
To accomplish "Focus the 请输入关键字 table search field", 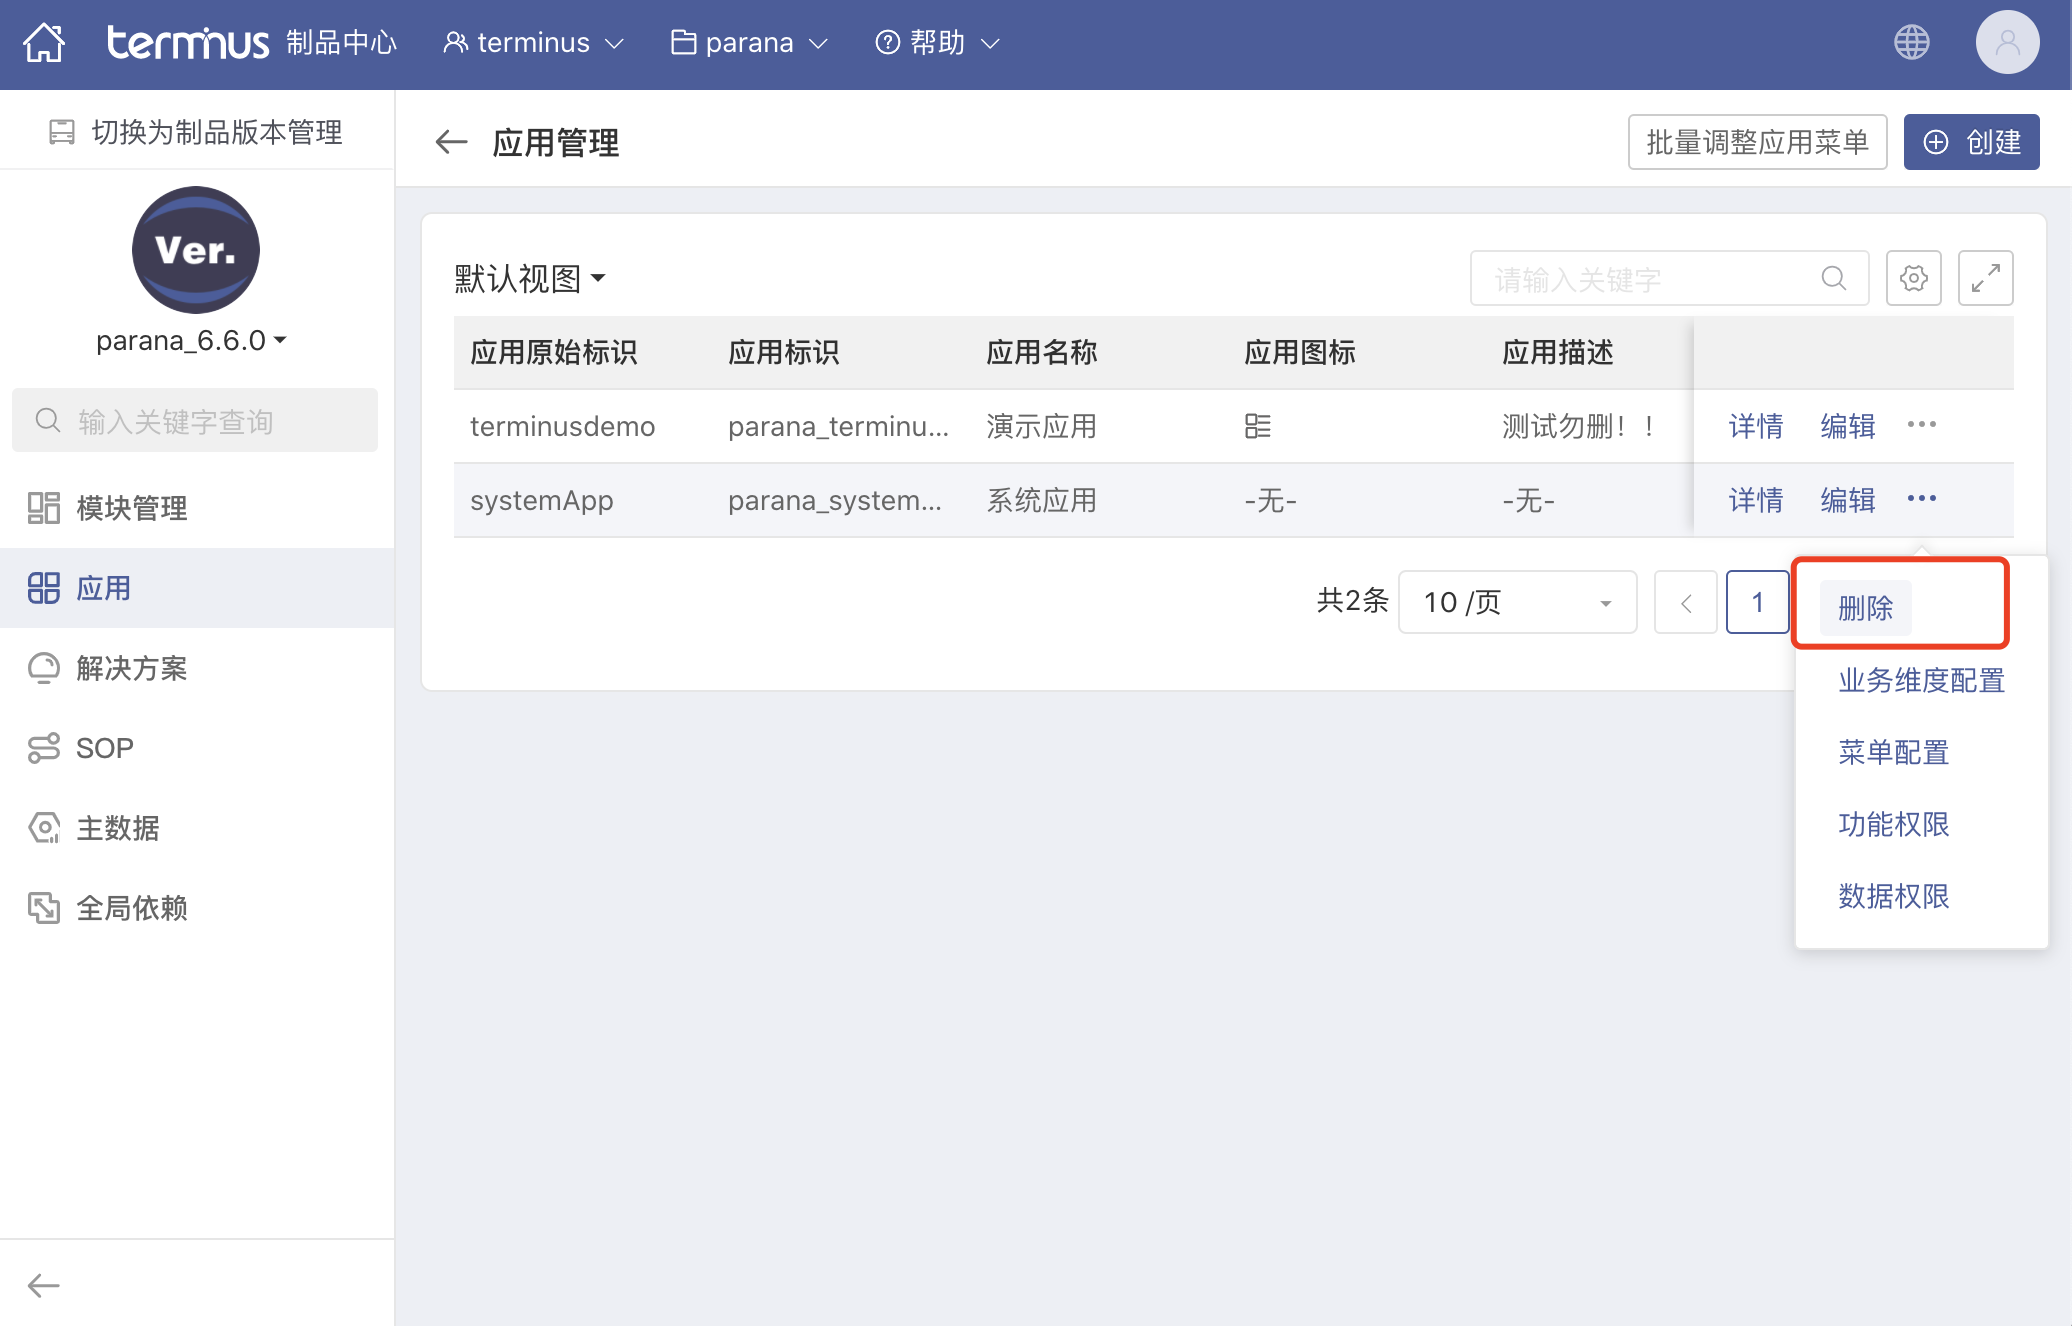I will click(1670, 278).
